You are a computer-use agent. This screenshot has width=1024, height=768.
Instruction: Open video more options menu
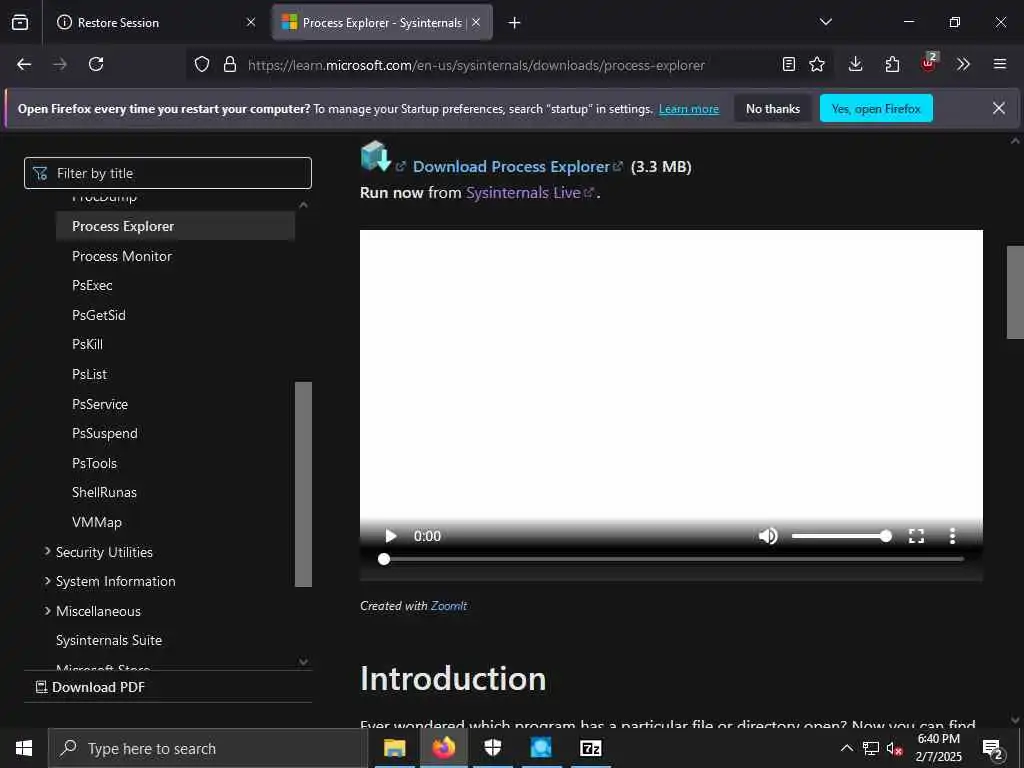[x=952, y=536]
